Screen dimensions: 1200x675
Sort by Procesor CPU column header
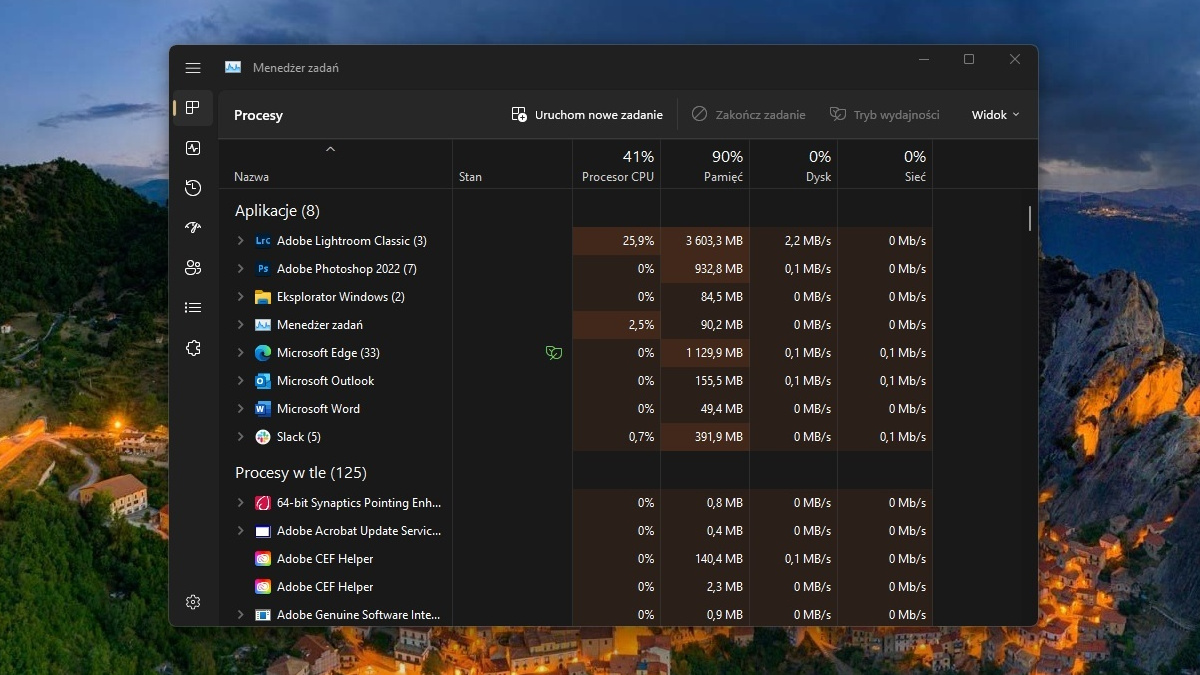[x=617, y=166]
